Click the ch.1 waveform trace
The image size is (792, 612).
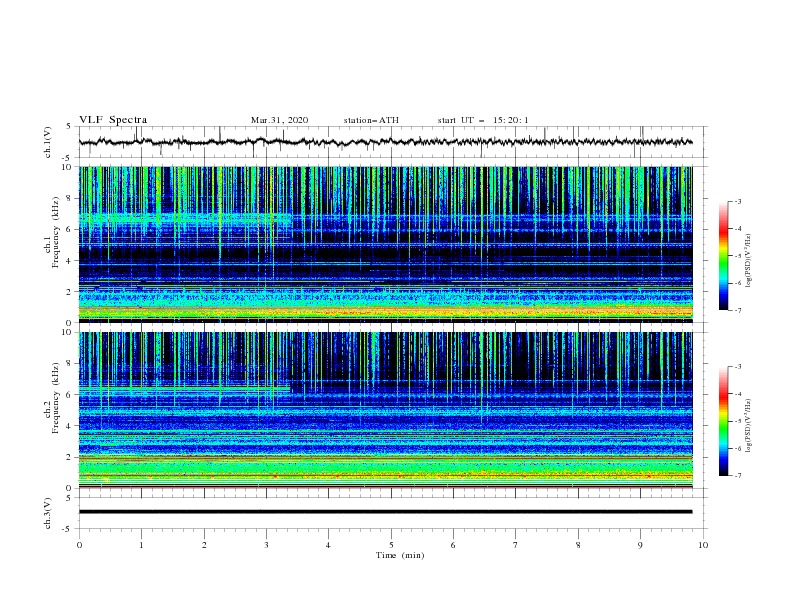385,142
